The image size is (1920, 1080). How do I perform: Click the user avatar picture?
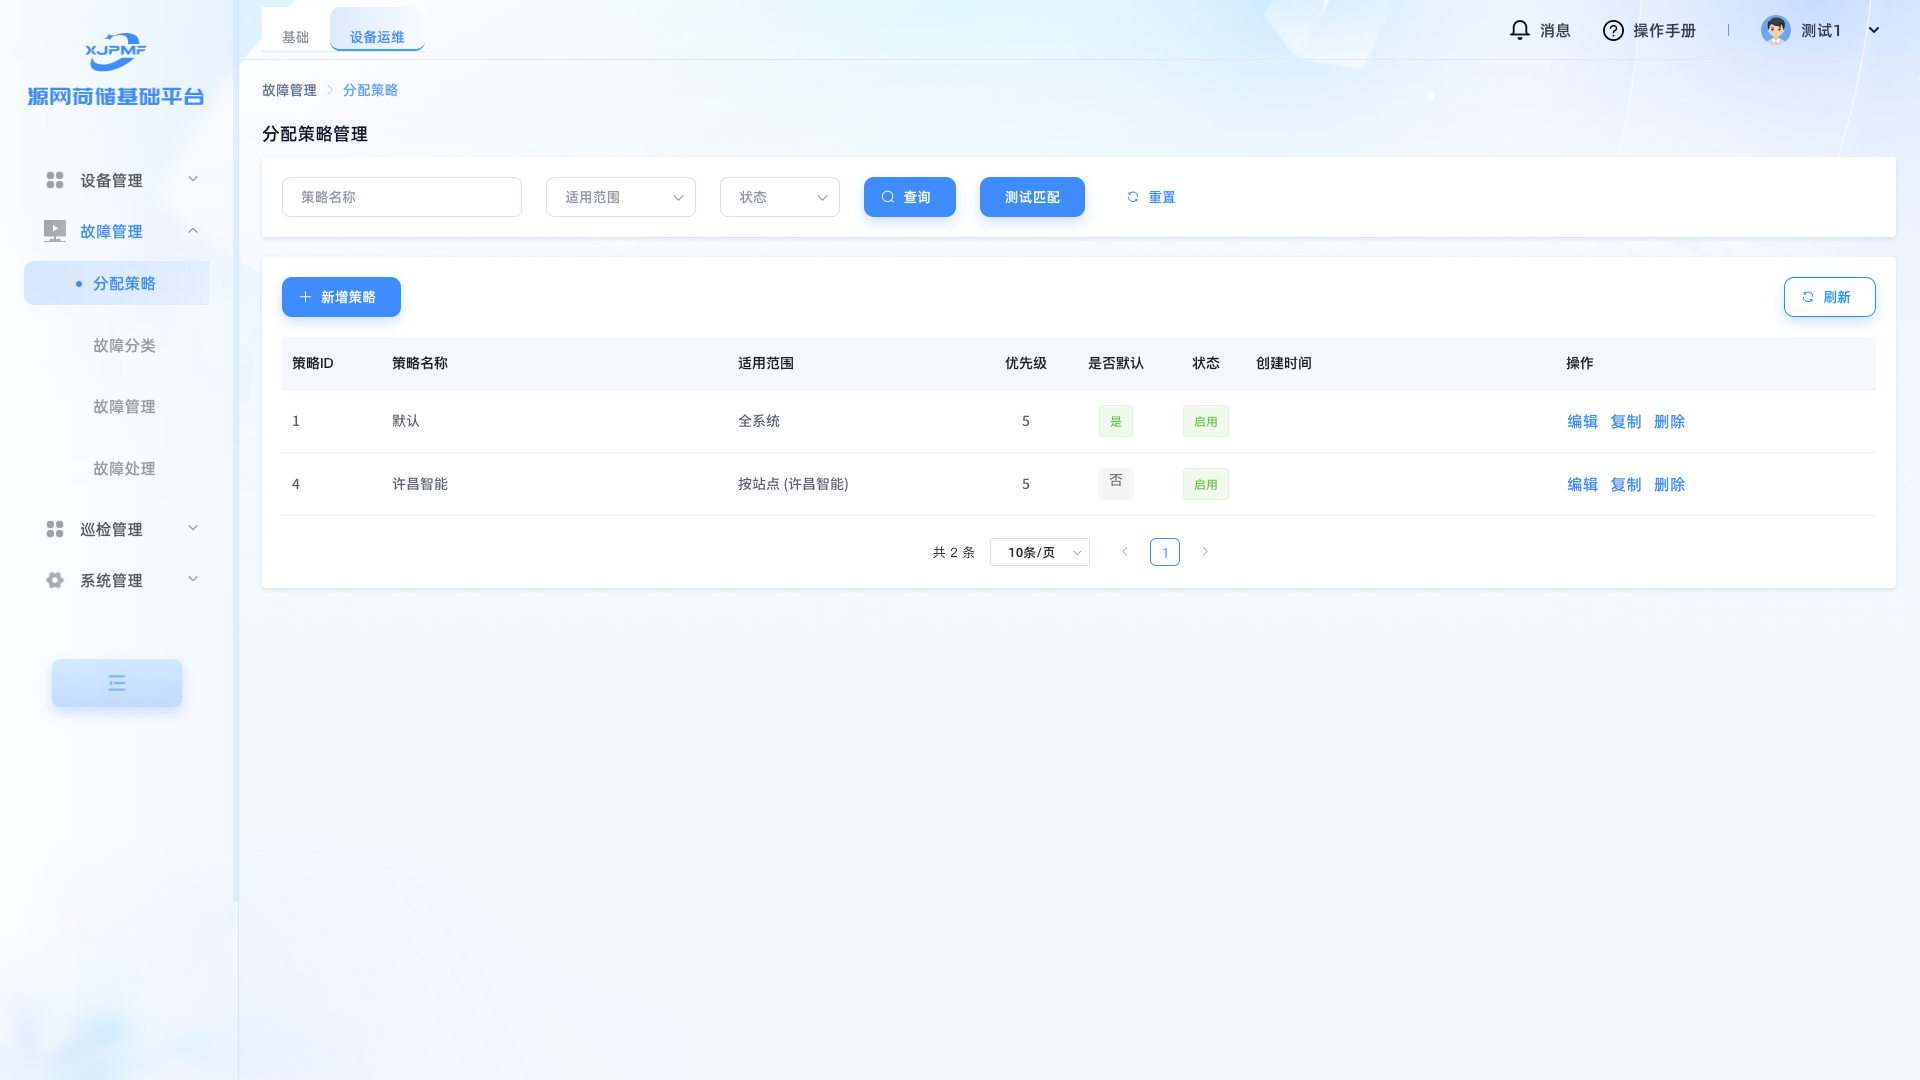1775,30
